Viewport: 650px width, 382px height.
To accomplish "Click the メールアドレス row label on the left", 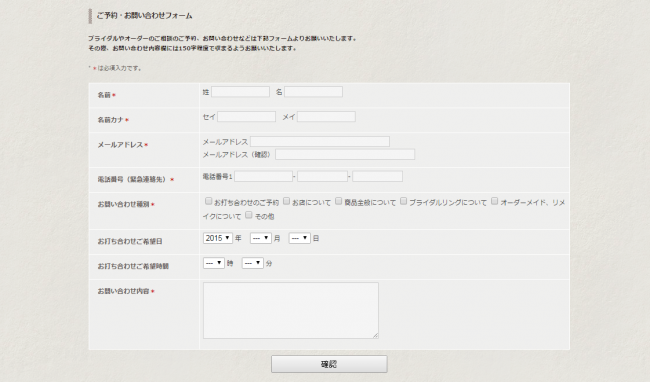I will point(120,145).
